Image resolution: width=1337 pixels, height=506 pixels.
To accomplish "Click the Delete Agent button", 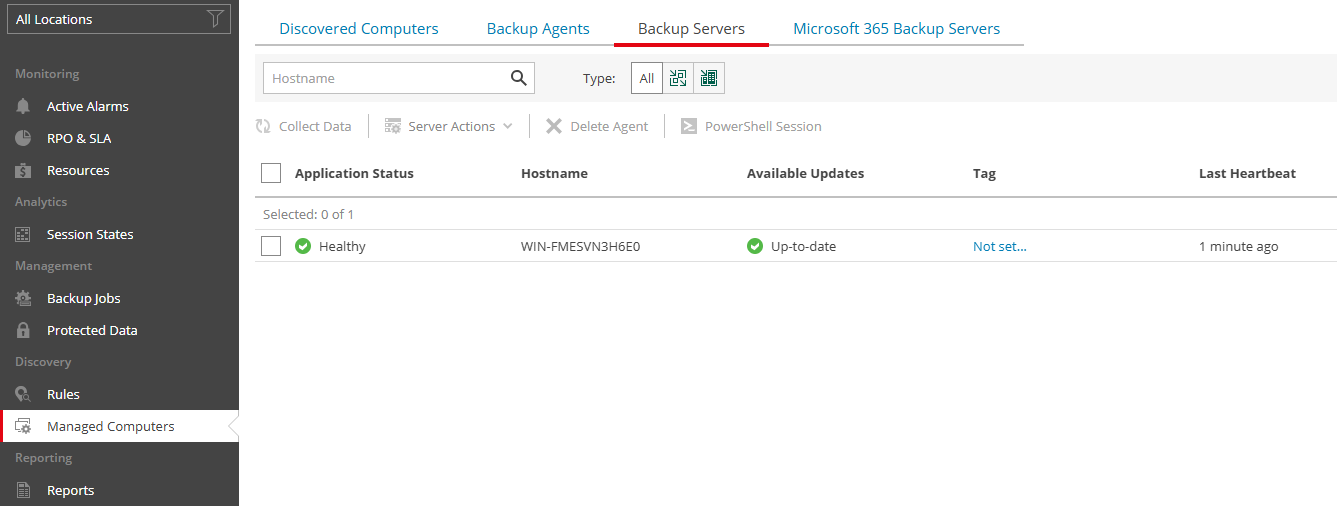I will [x=597, y=126].
